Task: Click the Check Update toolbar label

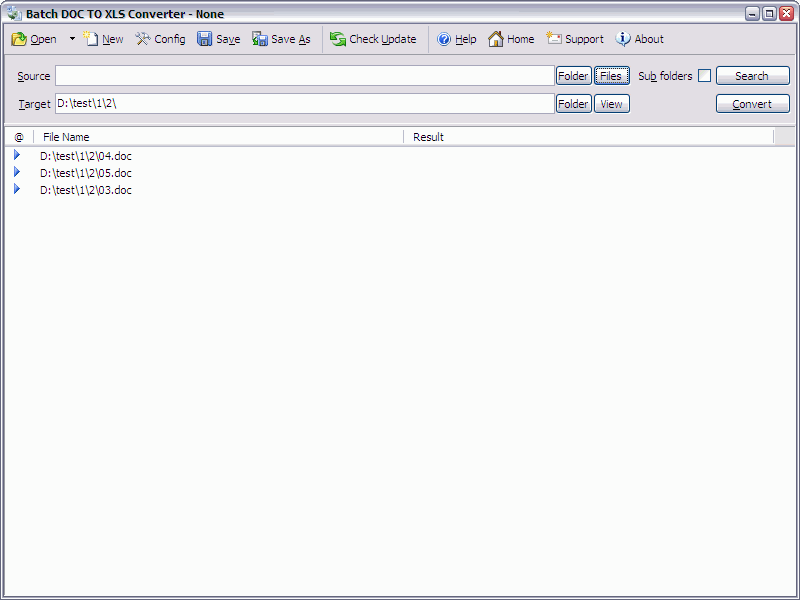Action: pos(383,39)
